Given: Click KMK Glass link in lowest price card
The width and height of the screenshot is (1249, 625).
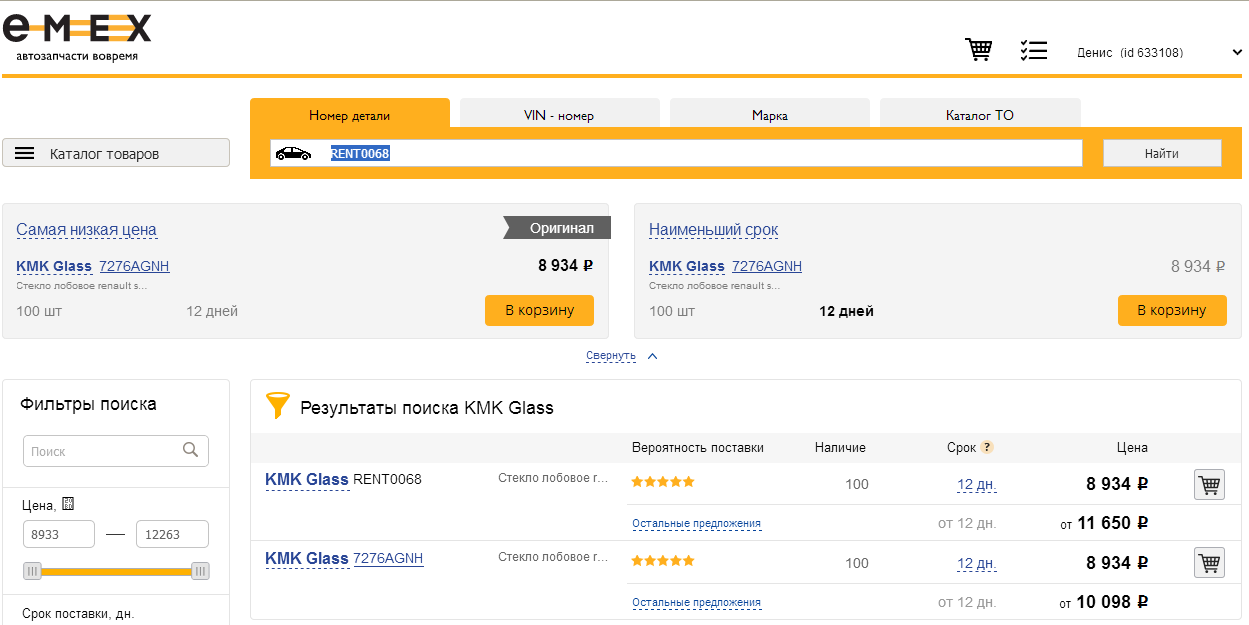Looking at the screenshot, I should point(54,266).
